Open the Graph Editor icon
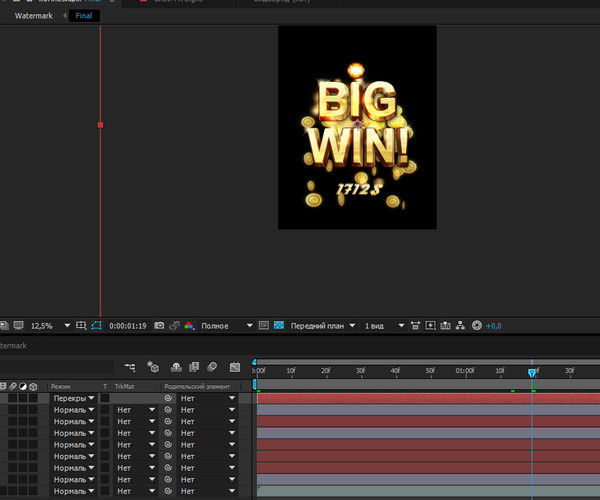The width and height of the screenshot is (600, 500). click(235, 367)
